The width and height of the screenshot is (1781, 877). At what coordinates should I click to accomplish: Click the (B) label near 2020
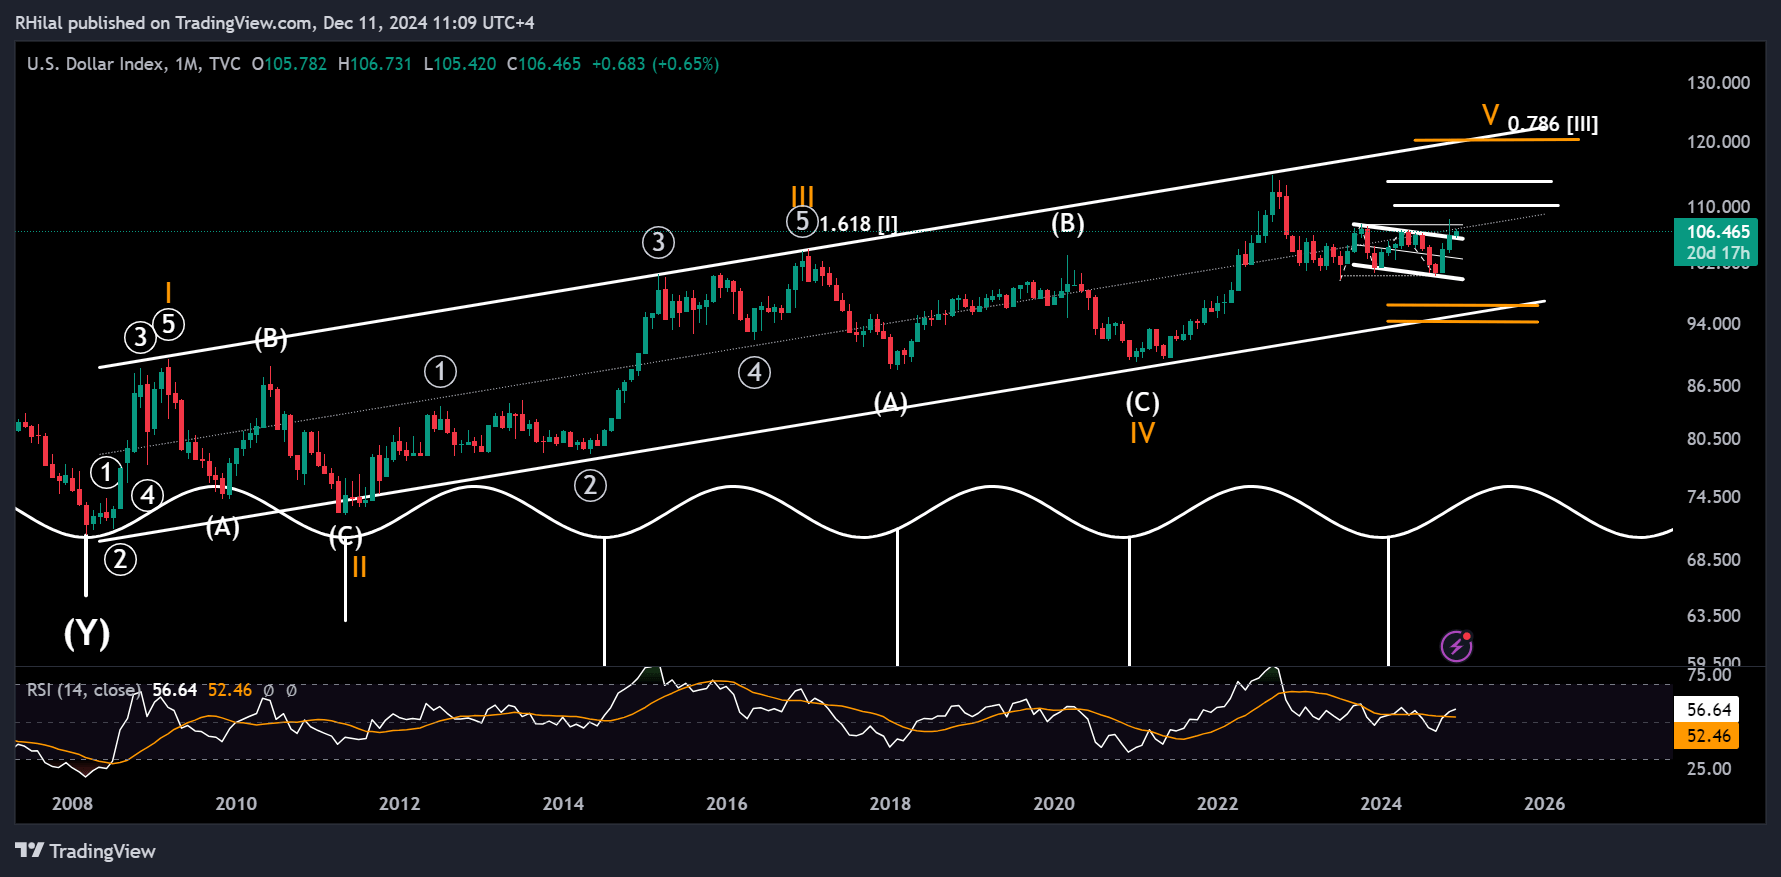pos(1067,223)
